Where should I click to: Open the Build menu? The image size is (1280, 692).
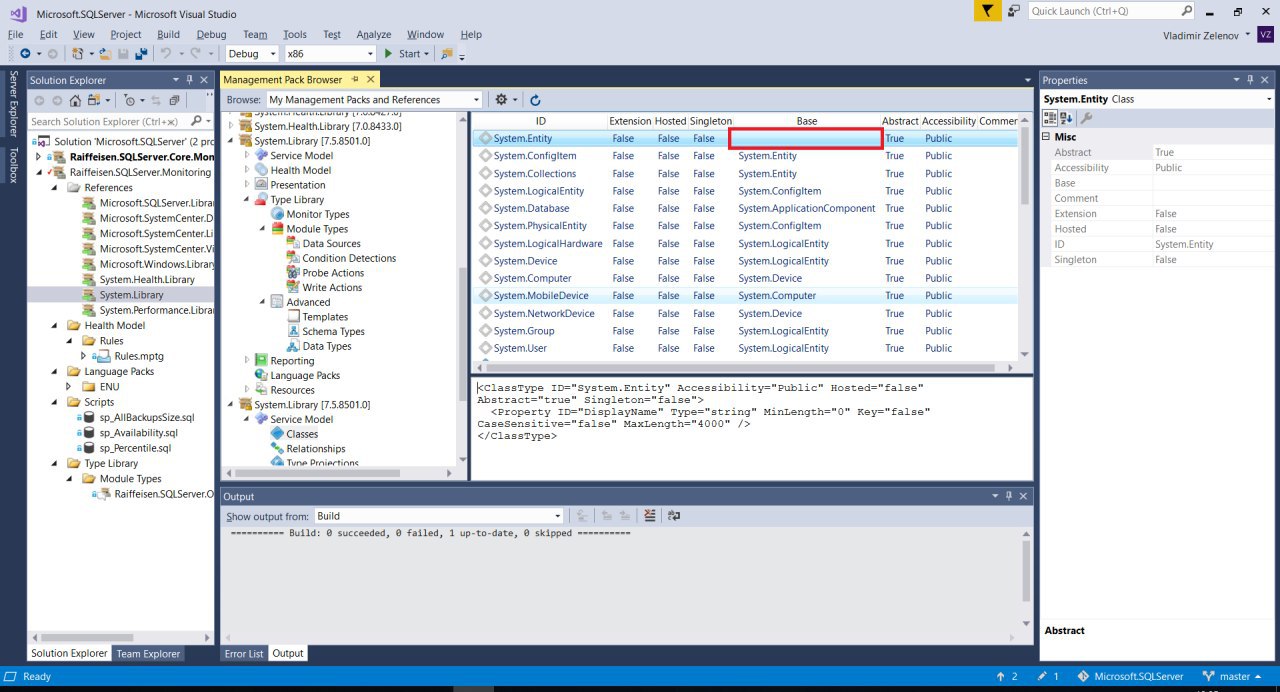(168, 34)
